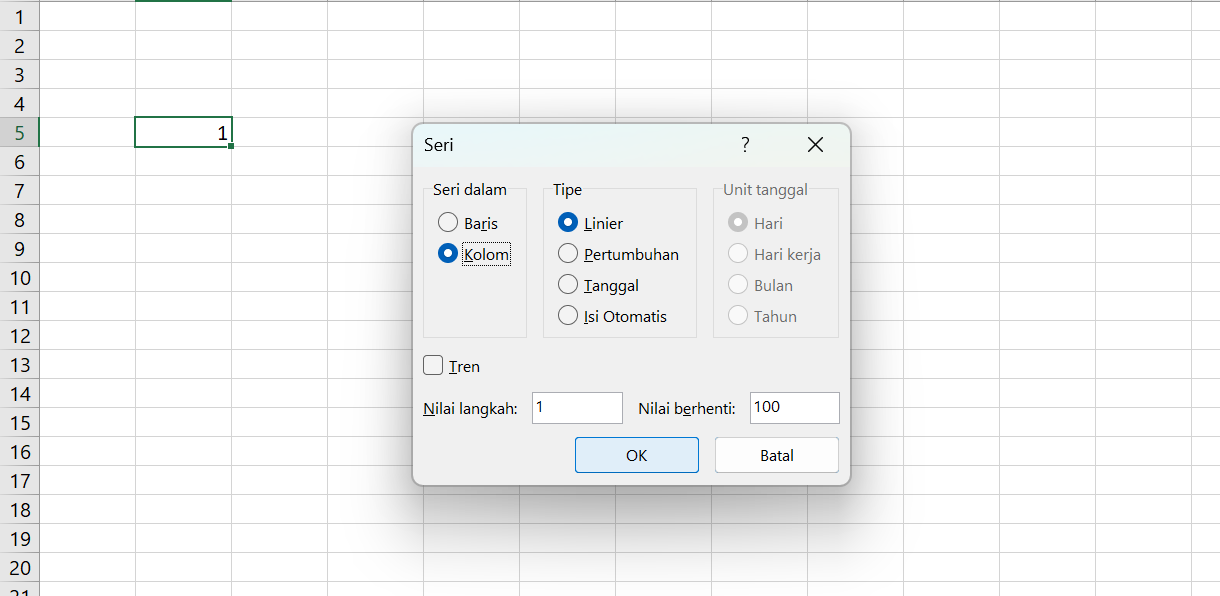
Task: Select row header 5
Action: point(19,132)
